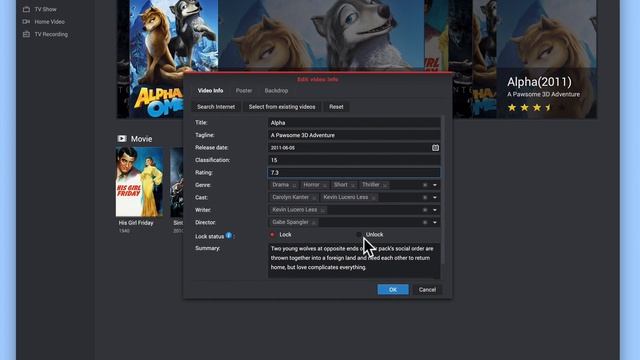Click the Summary text area
The width and height of the screenshot is (640, 360).
tap(354, 261)
